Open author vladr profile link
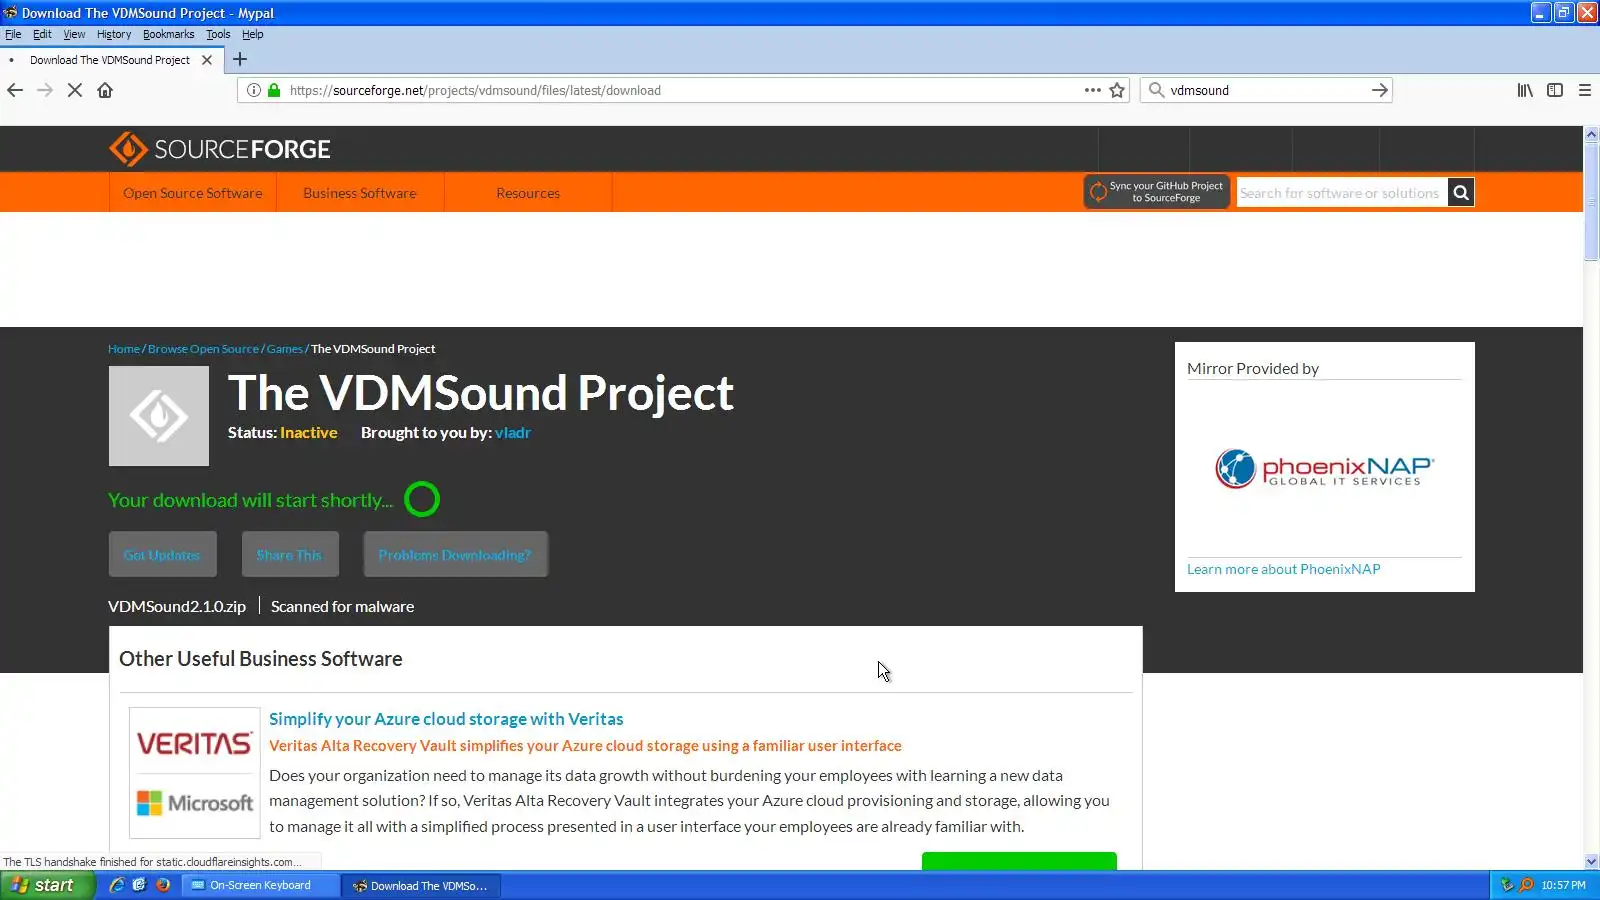 tap(513, 433)
